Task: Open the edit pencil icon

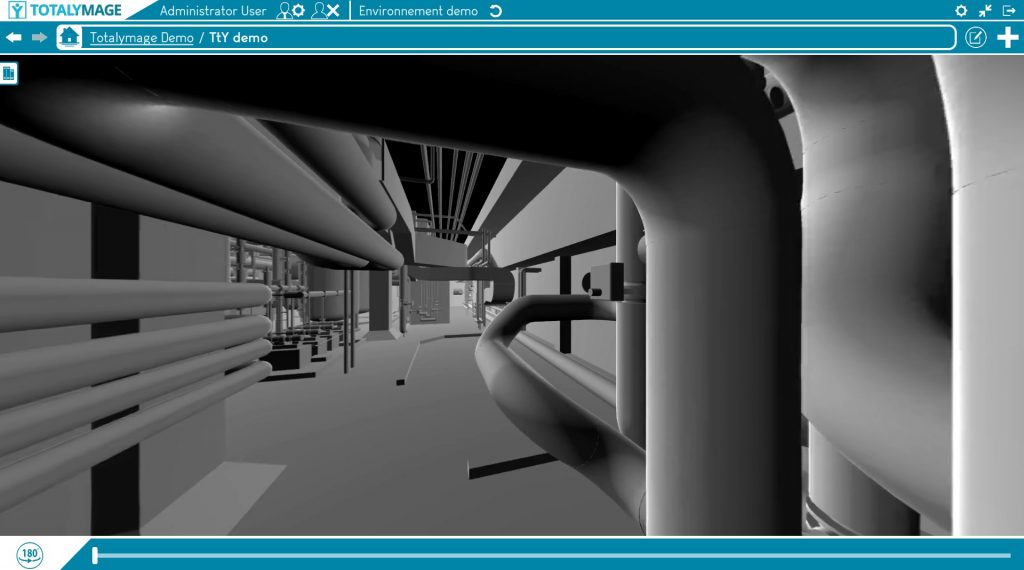Action: [976, 37]
